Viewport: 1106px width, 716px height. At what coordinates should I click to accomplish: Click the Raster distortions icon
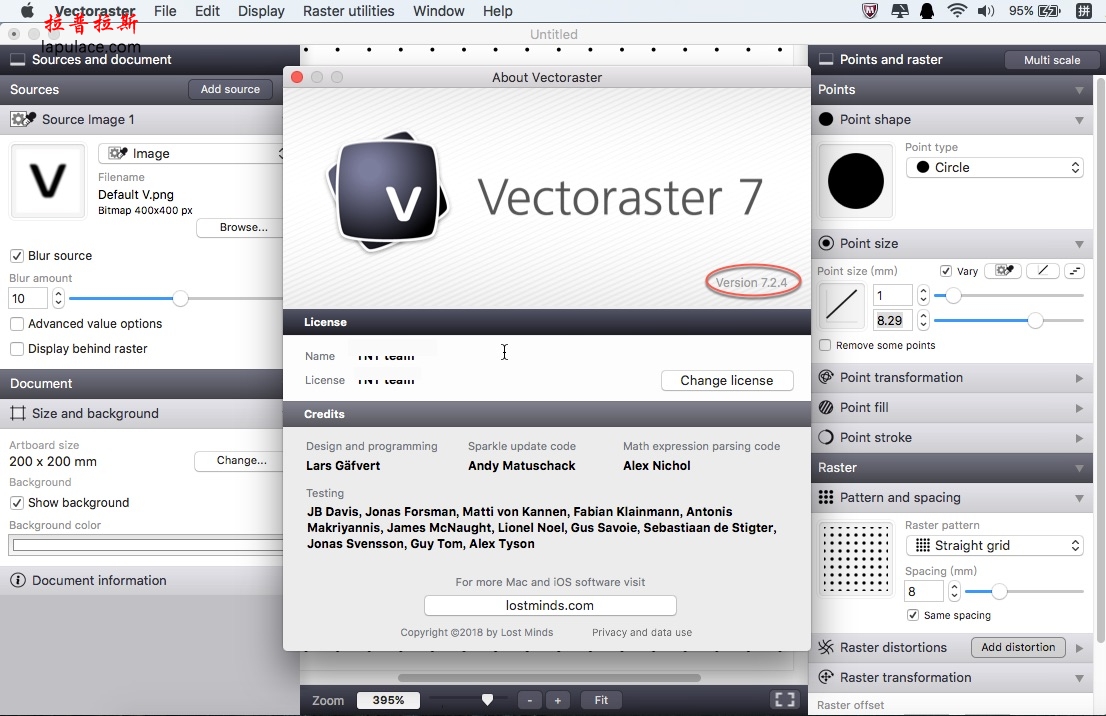coord(826,648)
